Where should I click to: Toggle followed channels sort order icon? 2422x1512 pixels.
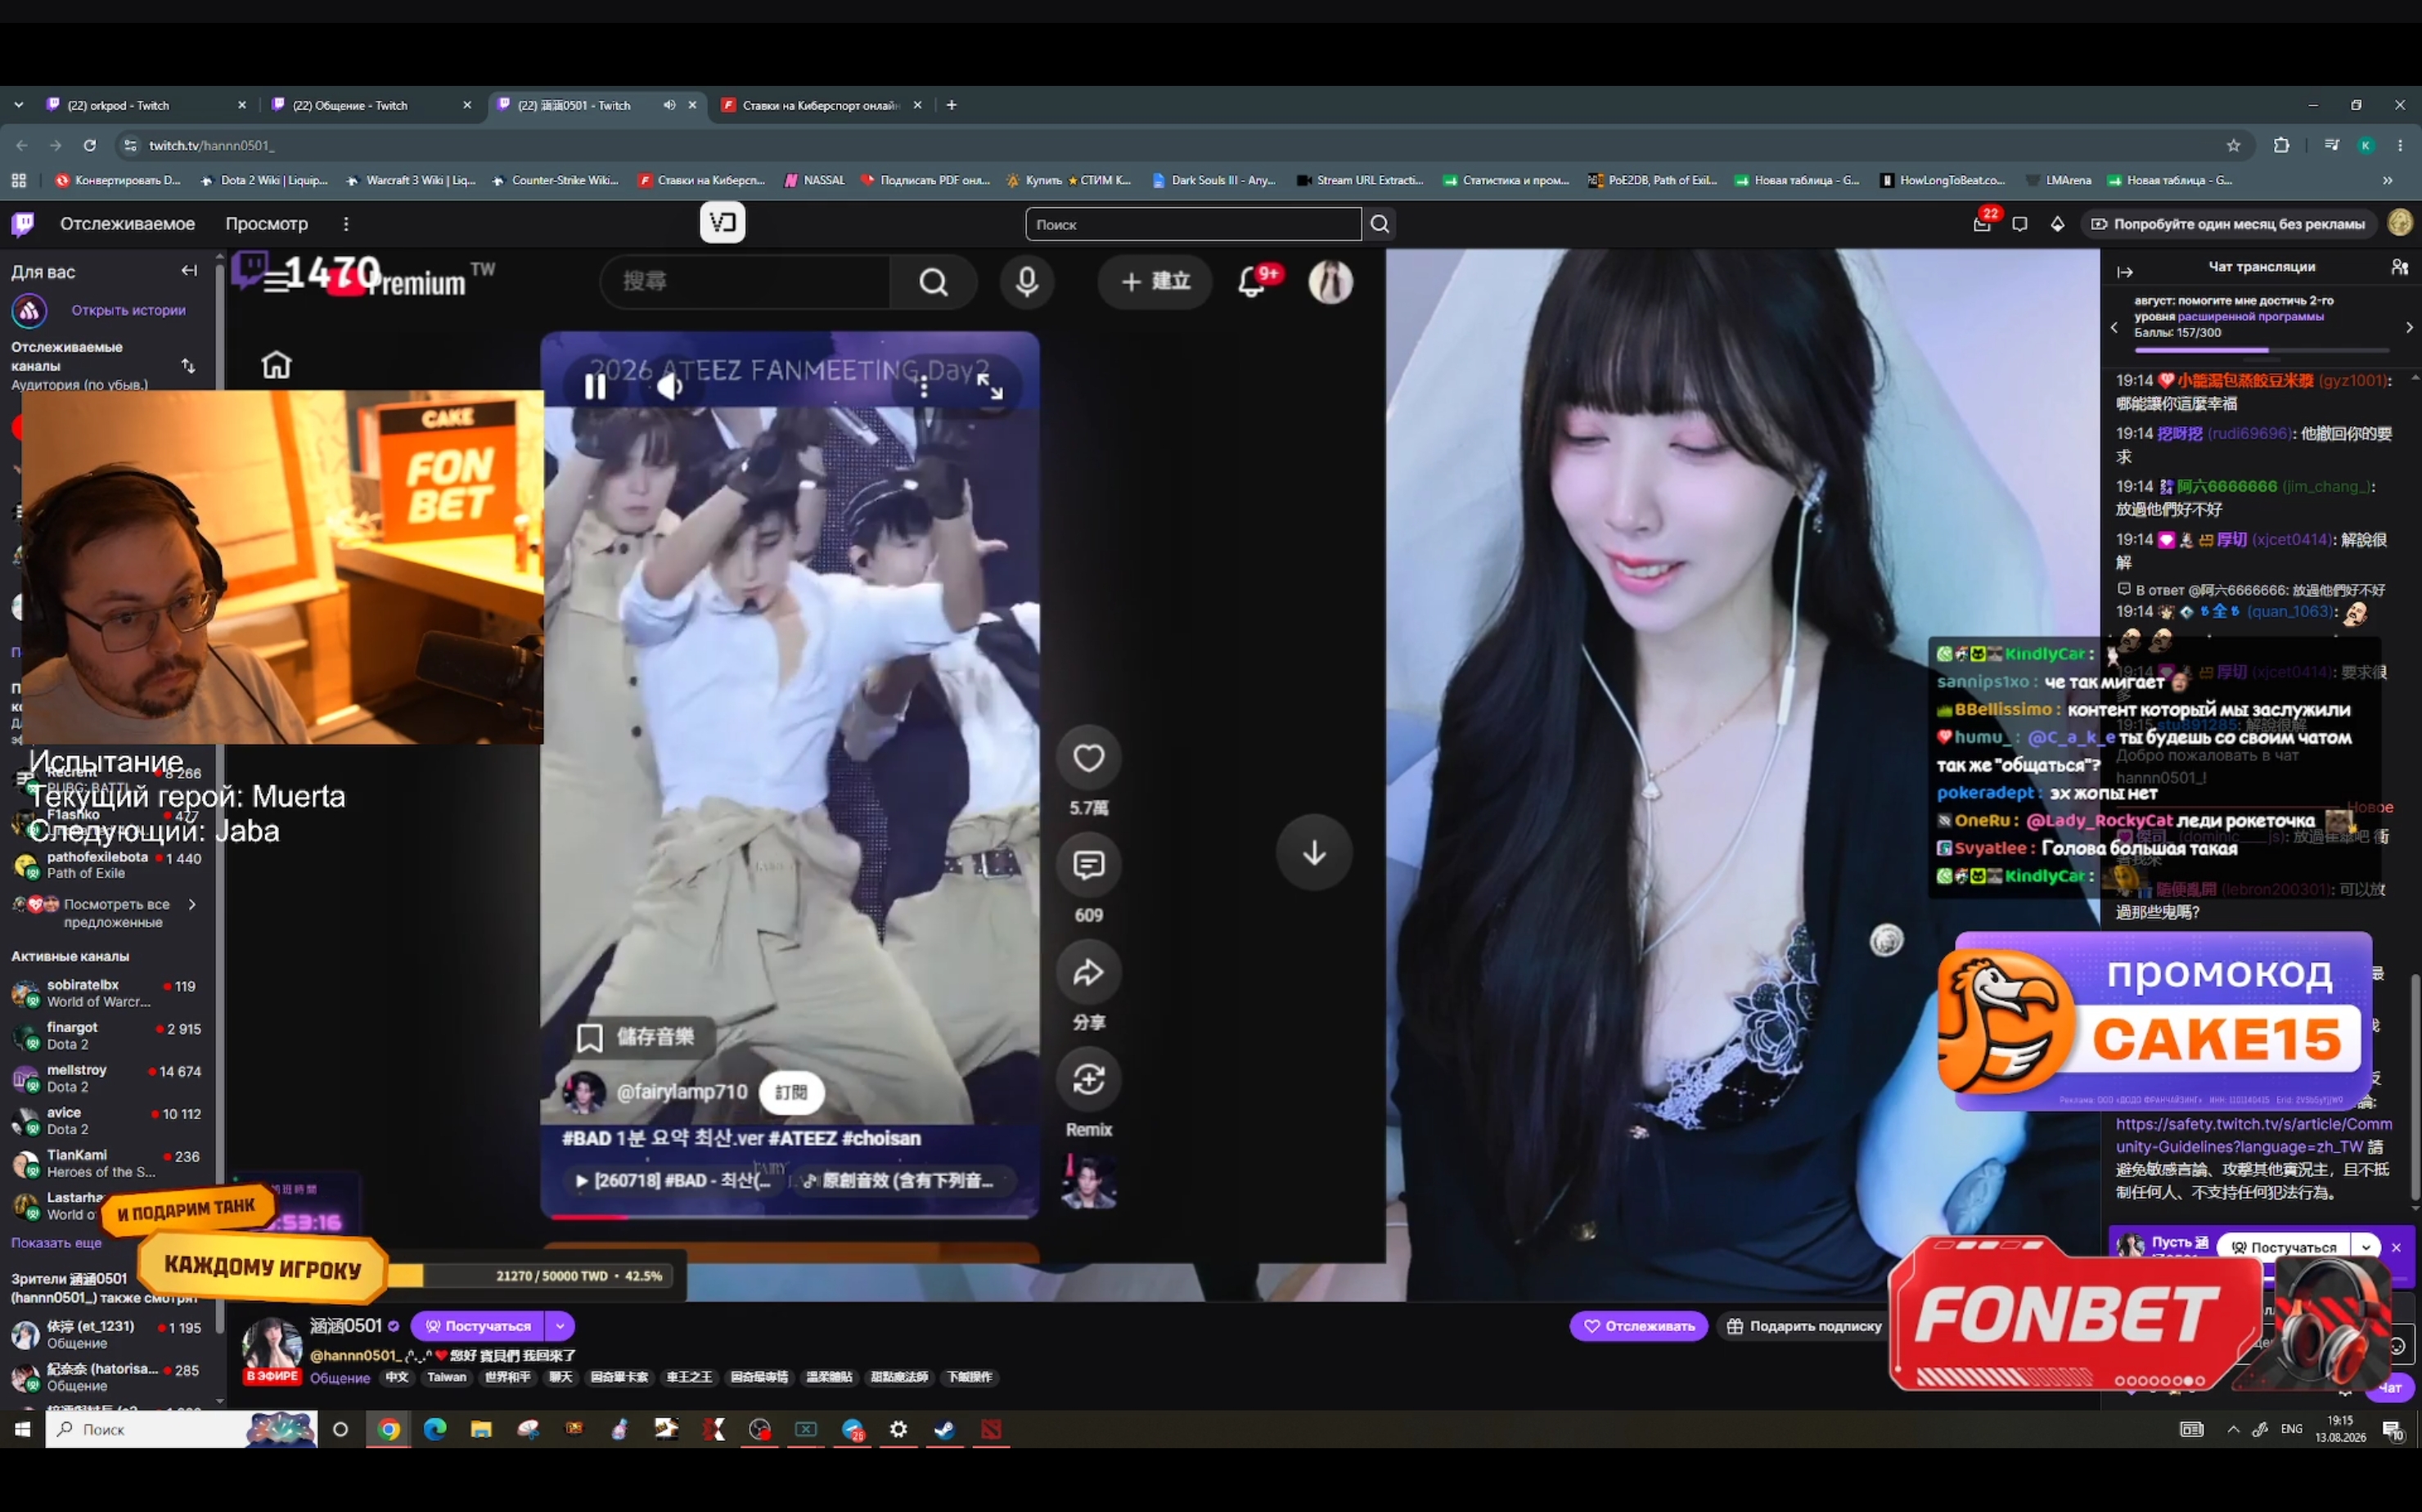(x=188, y=366)
